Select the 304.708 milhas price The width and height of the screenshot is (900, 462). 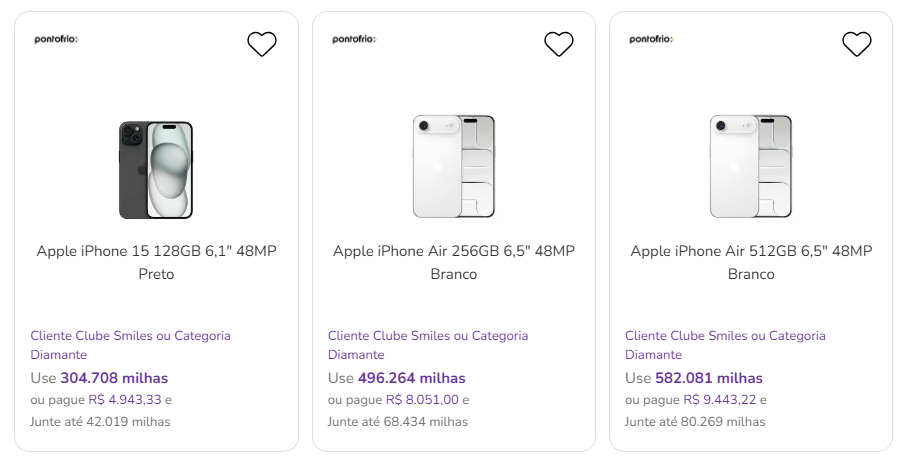114,378
